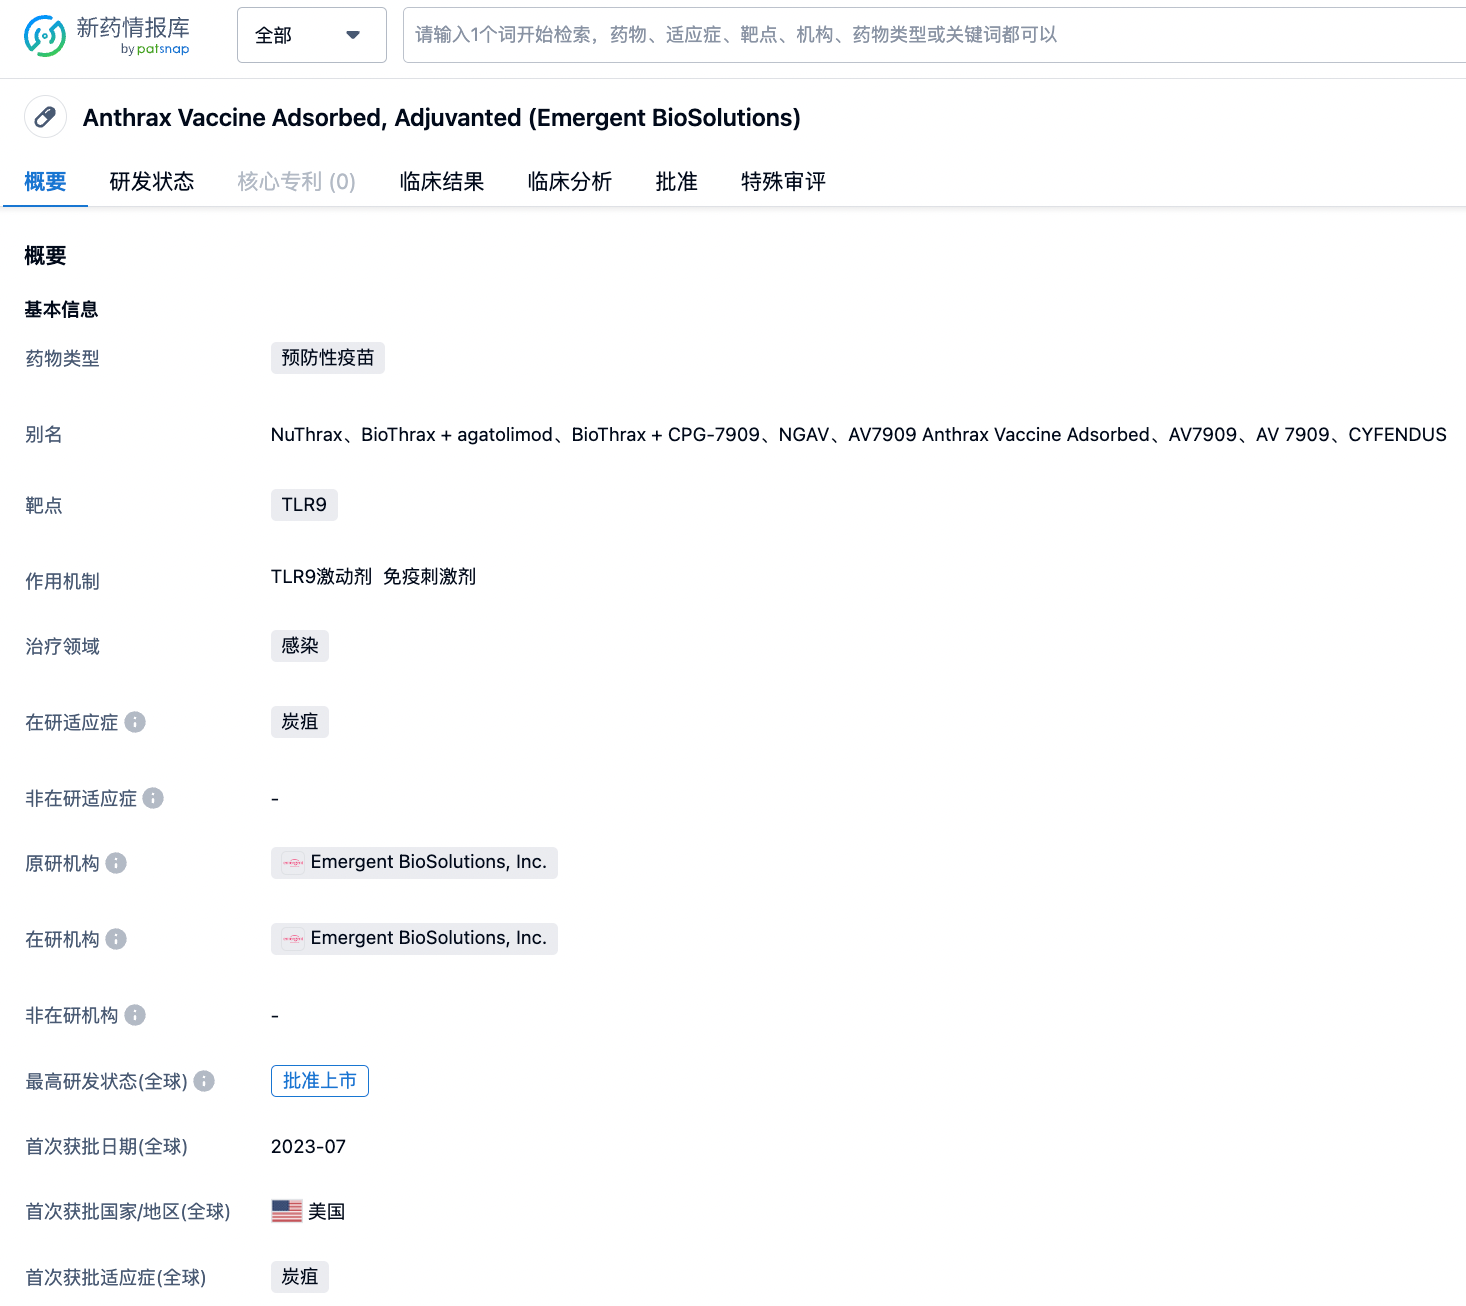
Task: Open Emergent BioSolutions link in 原研机构 row
Action: tap(414, 863)
